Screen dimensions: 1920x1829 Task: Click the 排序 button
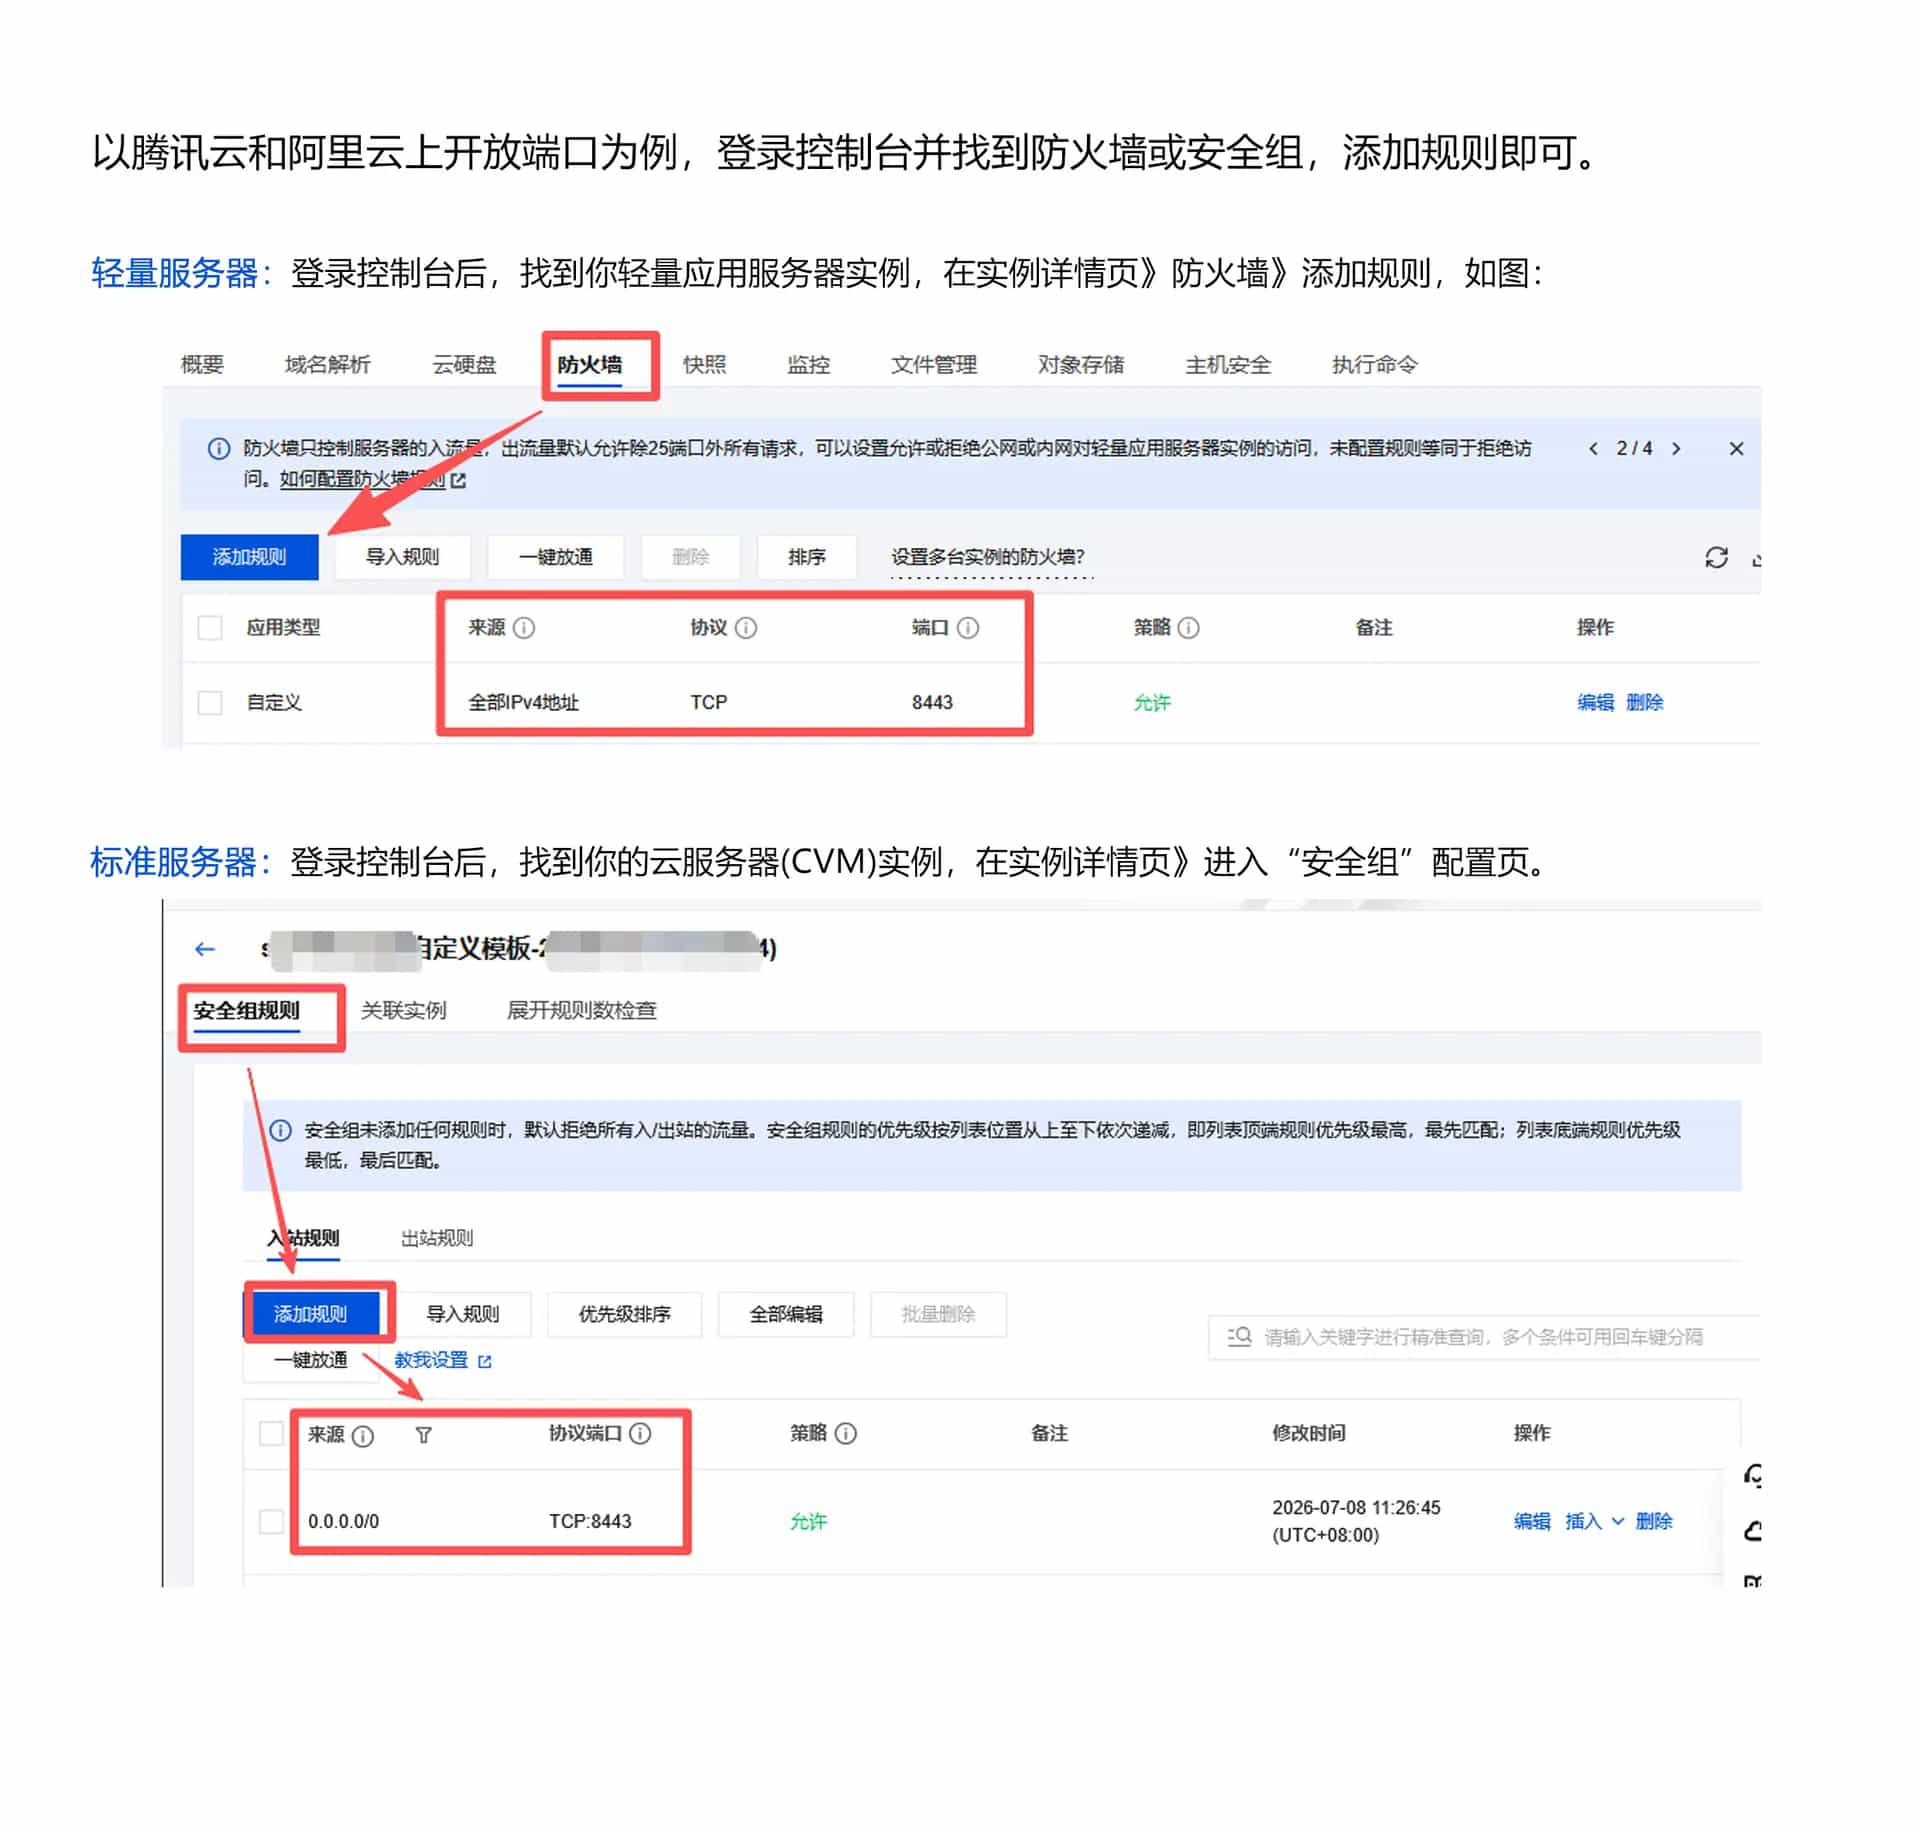pyautogui.click(x=807, y=557)
